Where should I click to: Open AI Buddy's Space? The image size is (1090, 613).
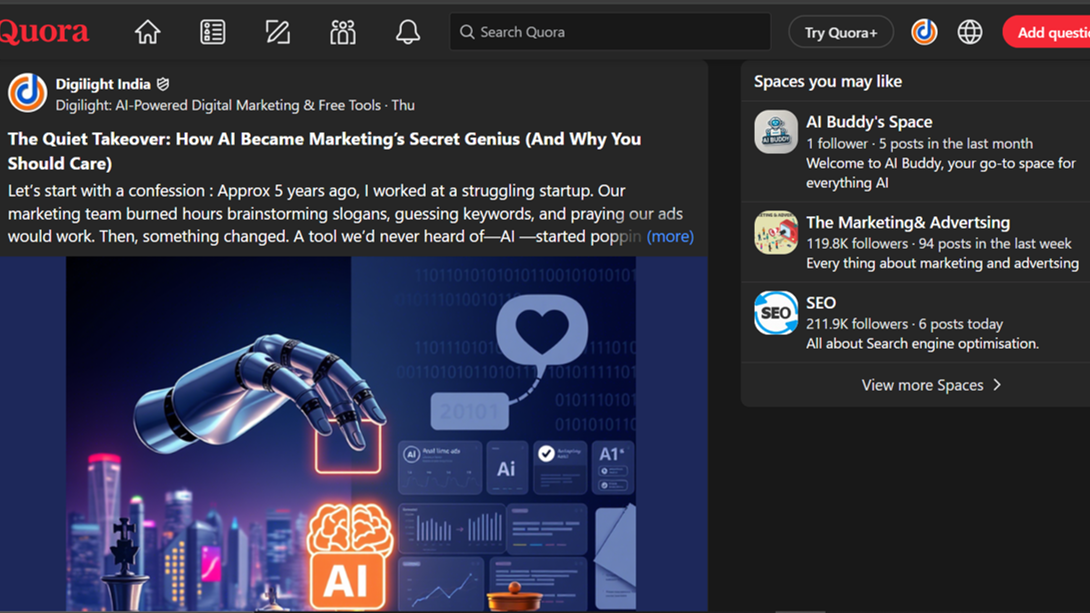tap(870, 121)
